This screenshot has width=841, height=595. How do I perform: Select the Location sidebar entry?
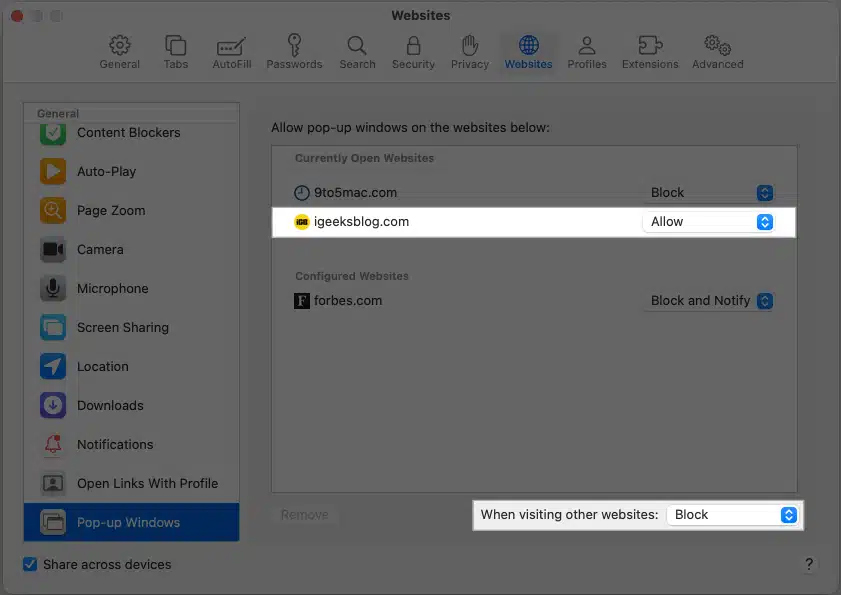coord(102,367)
